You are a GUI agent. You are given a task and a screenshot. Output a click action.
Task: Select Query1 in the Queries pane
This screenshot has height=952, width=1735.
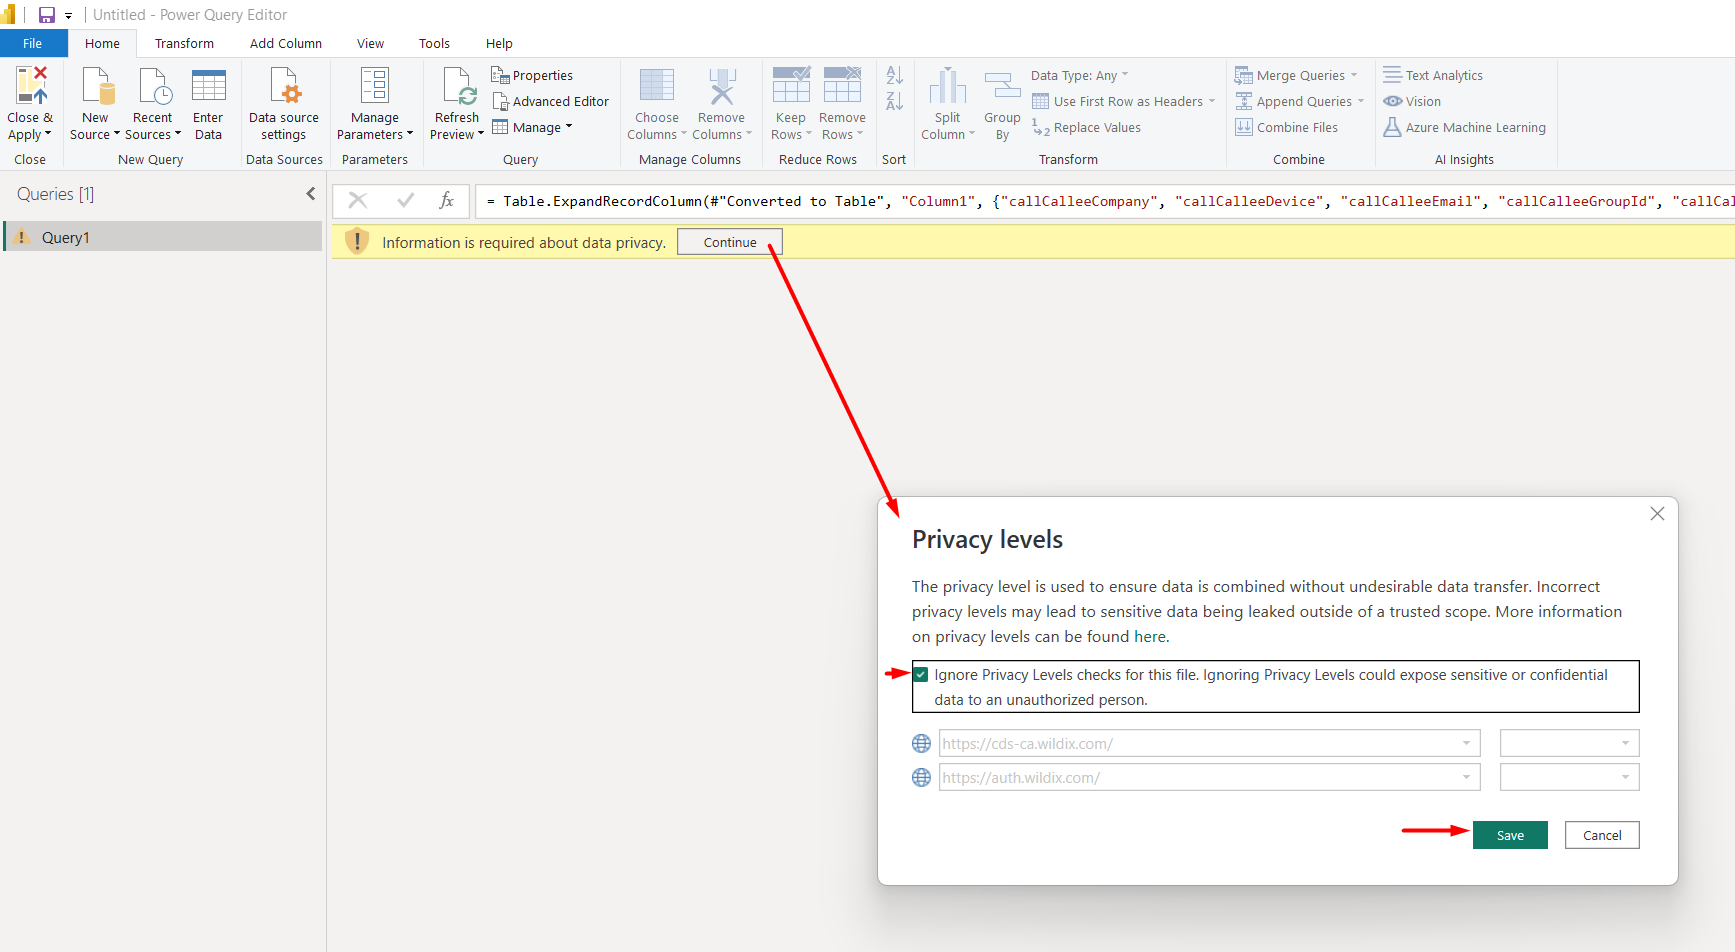(65, 236)
